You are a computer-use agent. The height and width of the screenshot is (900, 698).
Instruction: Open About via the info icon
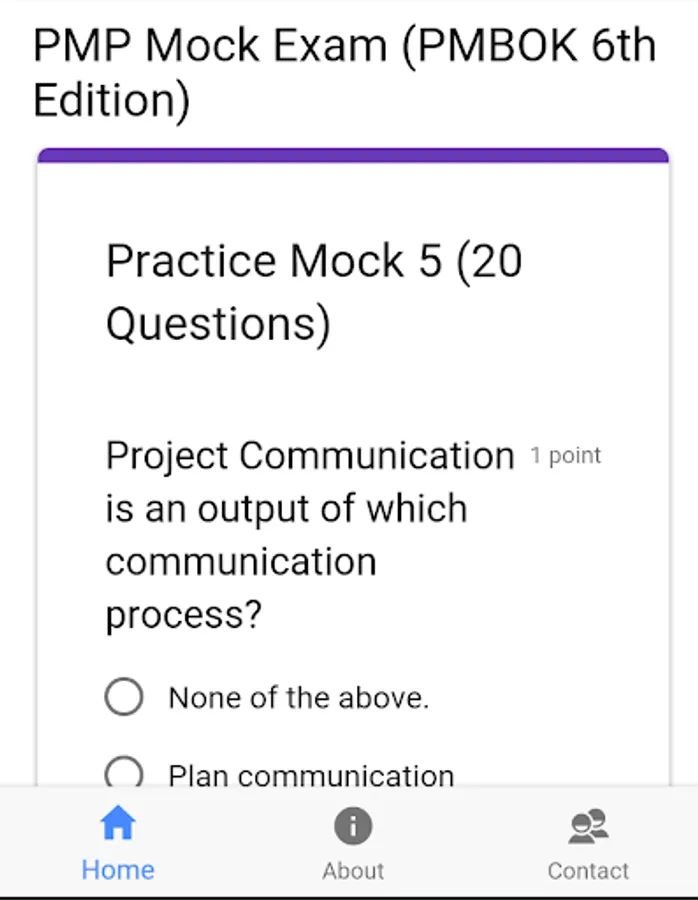point(353,826)
